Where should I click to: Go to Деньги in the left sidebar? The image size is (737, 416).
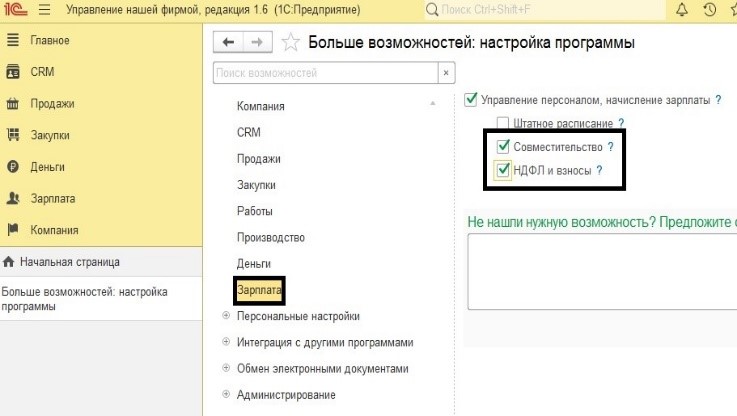(x=49, y=167)
